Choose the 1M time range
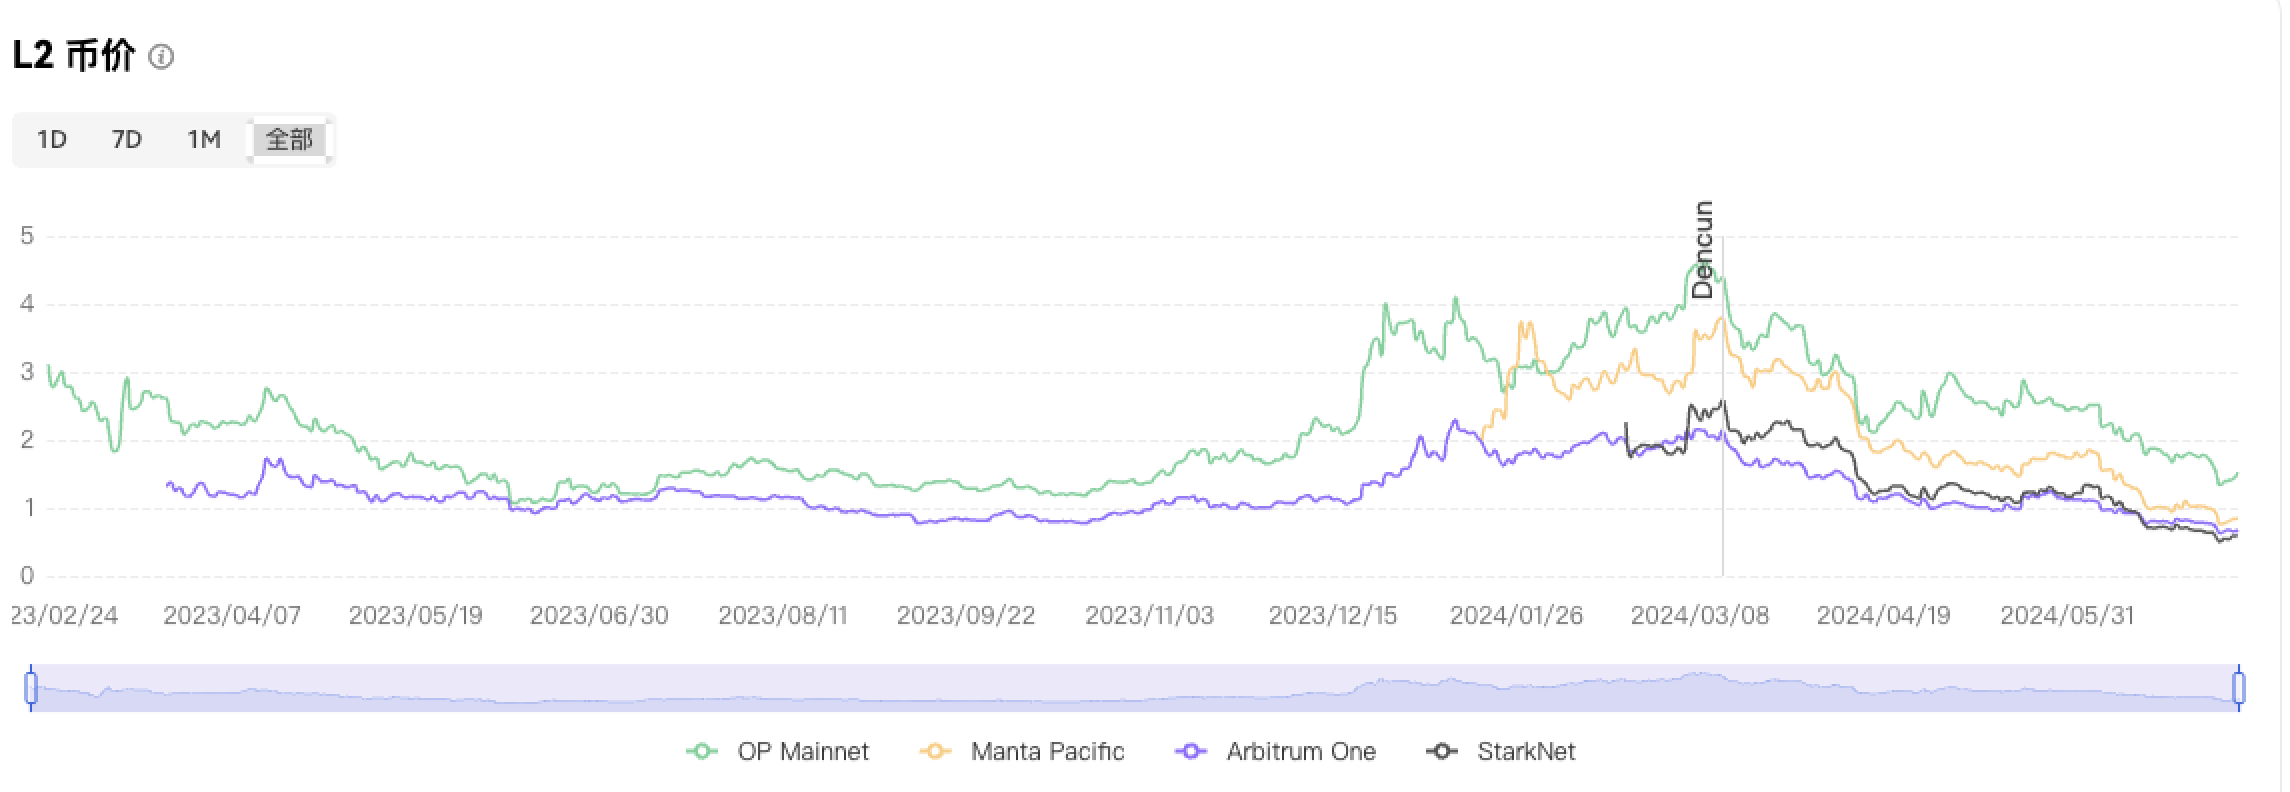The image size is (2290, 792). pos(204,139)
